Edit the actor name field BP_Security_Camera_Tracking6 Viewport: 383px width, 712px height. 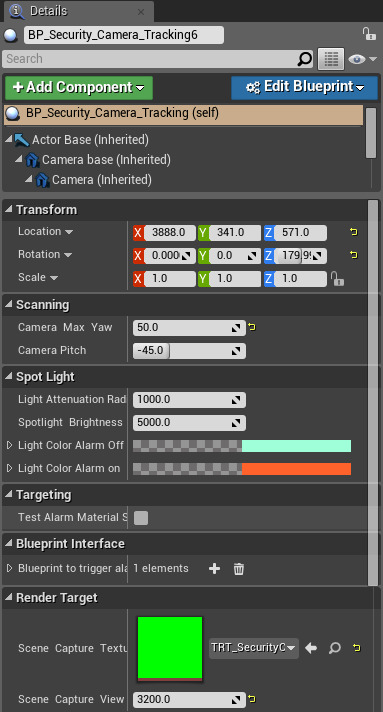[124, 35]
